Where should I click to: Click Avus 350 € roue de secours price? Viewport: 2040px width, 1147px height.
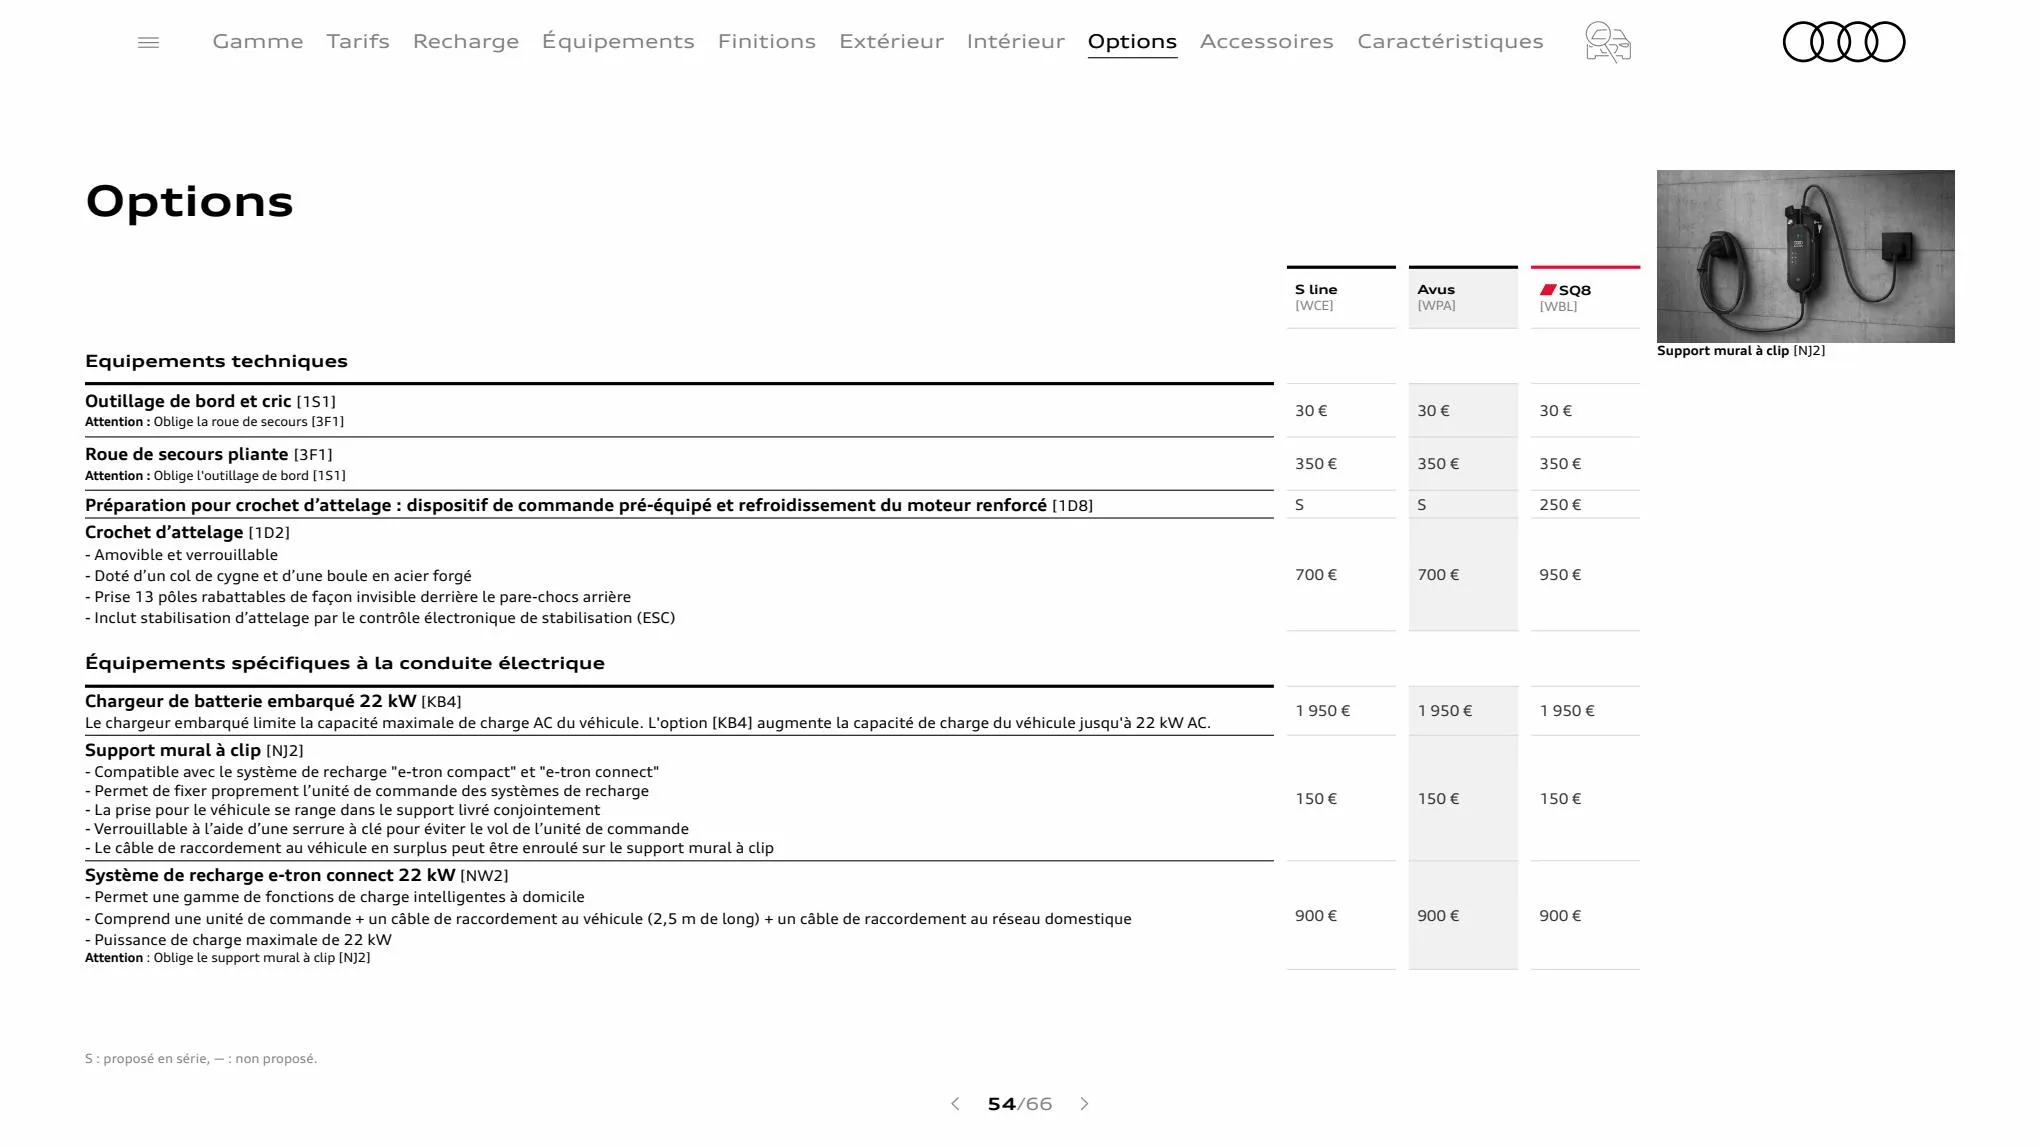[1438, 464]
